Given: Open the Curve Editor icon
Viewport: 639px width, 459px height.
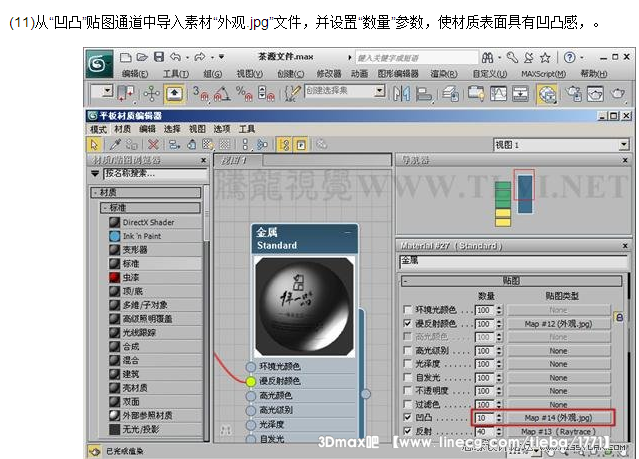Looking at the screenshot, I should [499, 94].
